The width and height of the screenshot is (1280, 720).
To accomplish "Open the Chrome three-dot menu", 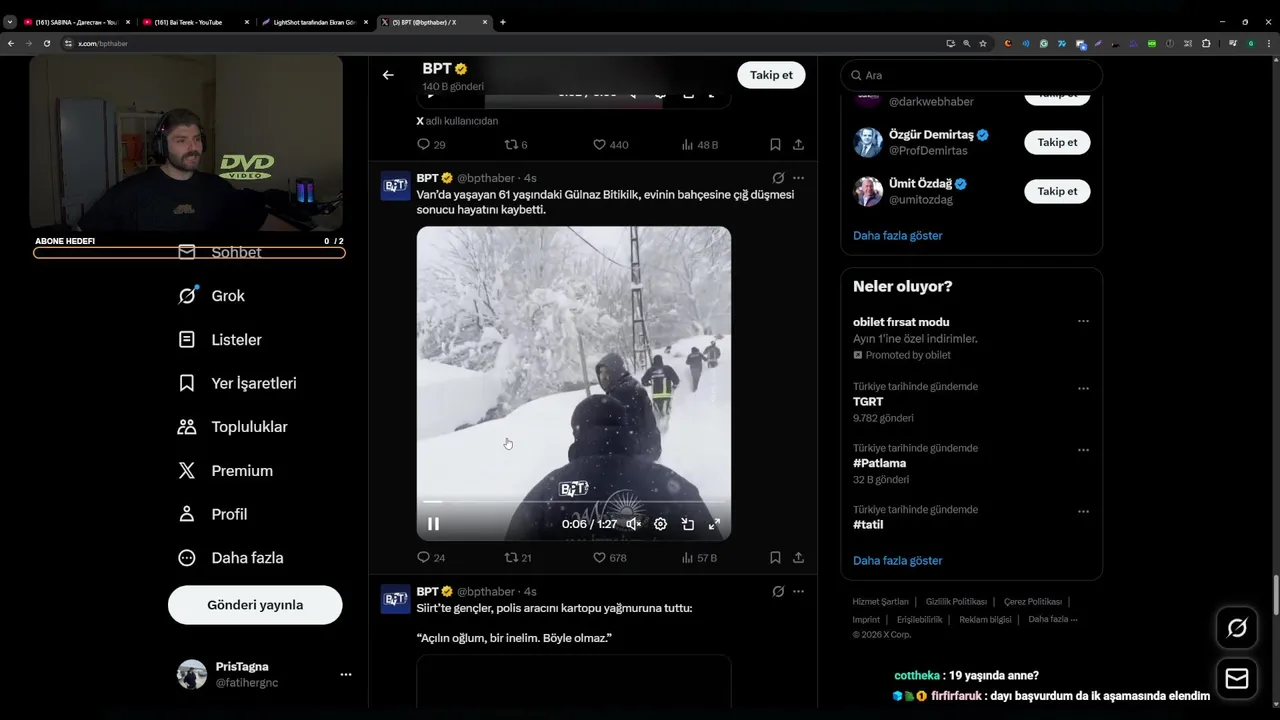I will coord(1267,43).
